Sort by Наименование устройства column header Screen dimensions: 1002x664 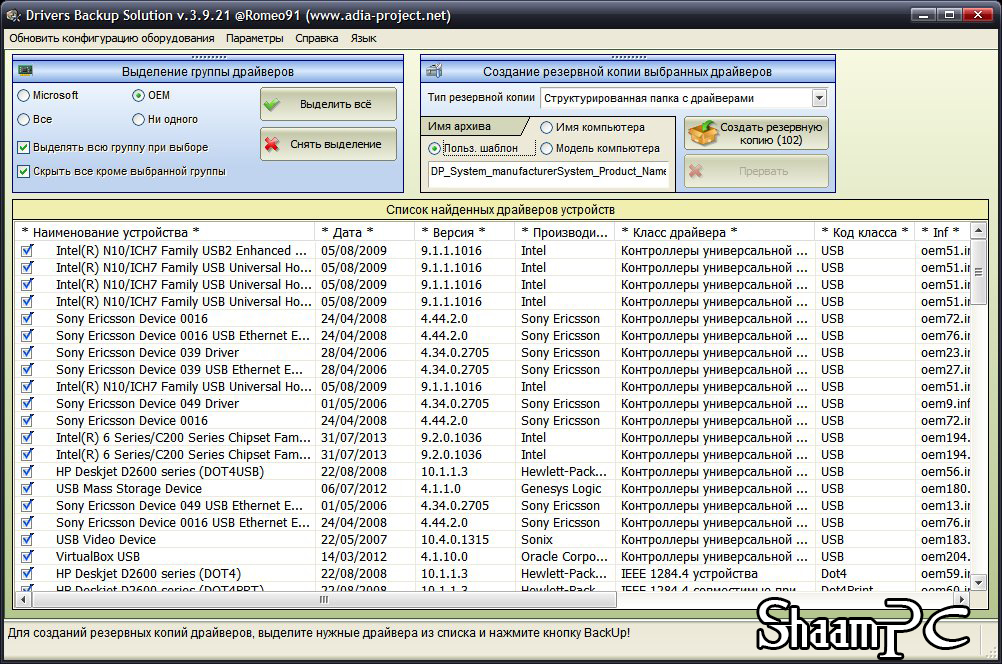click(x=164, y=233)
